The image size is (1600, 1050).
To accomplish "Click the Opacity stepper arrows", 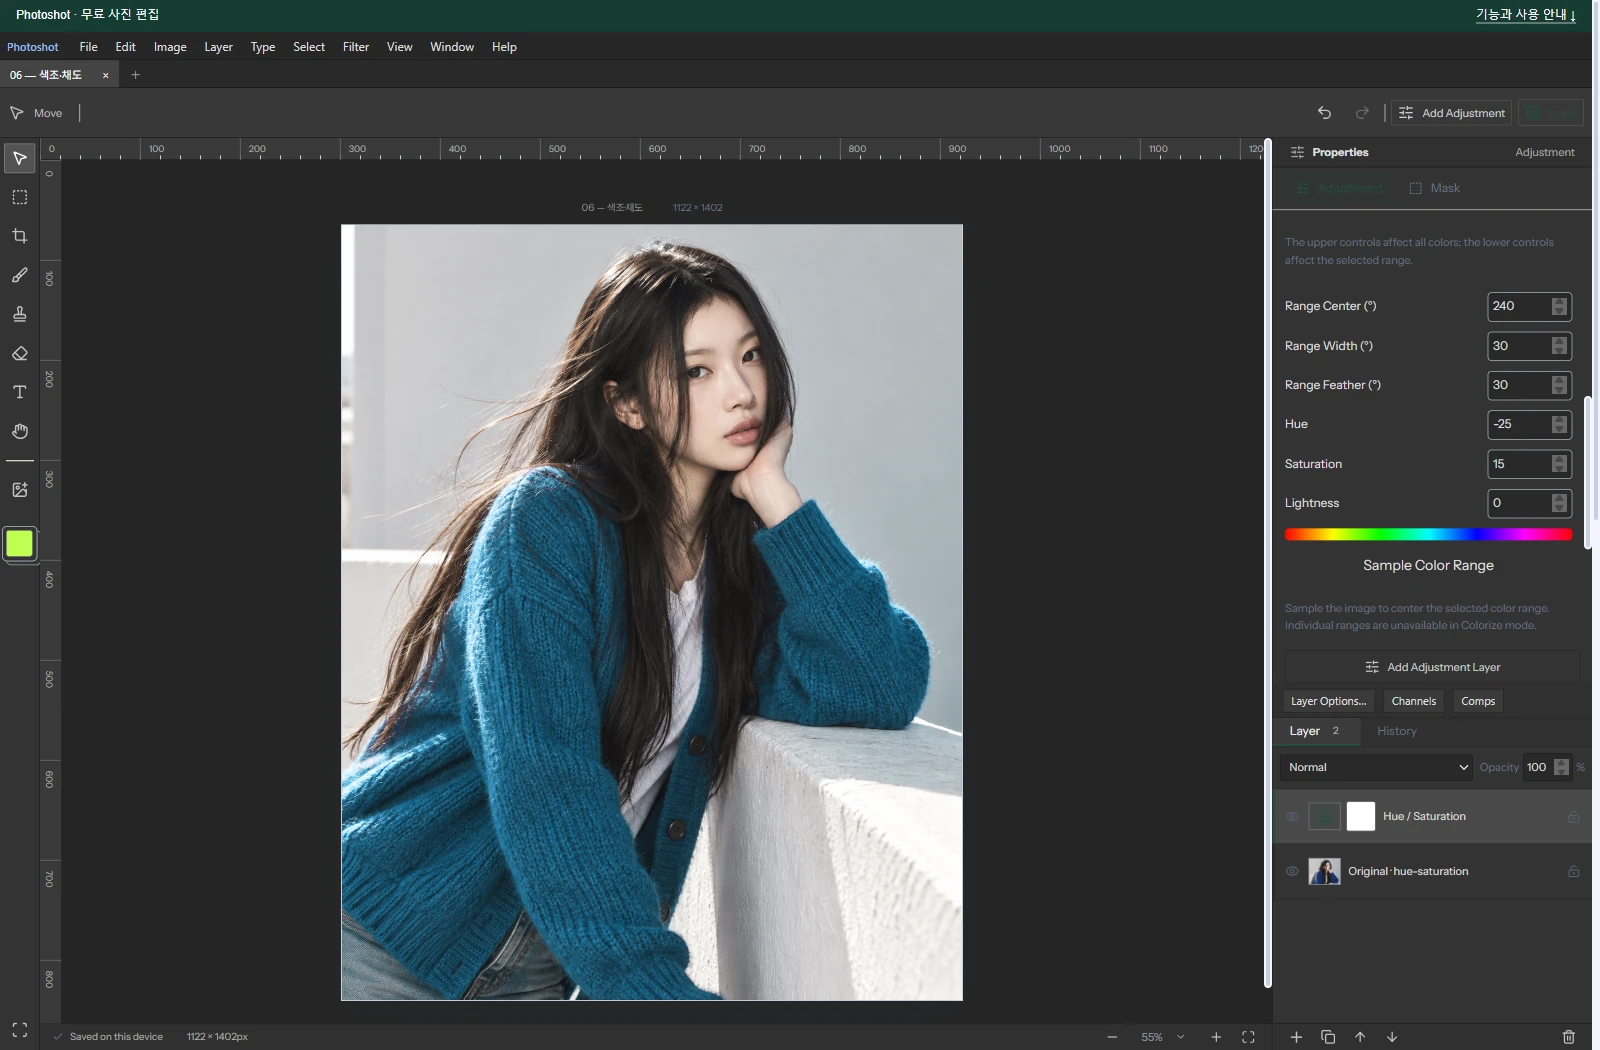I will (1561, 767).
